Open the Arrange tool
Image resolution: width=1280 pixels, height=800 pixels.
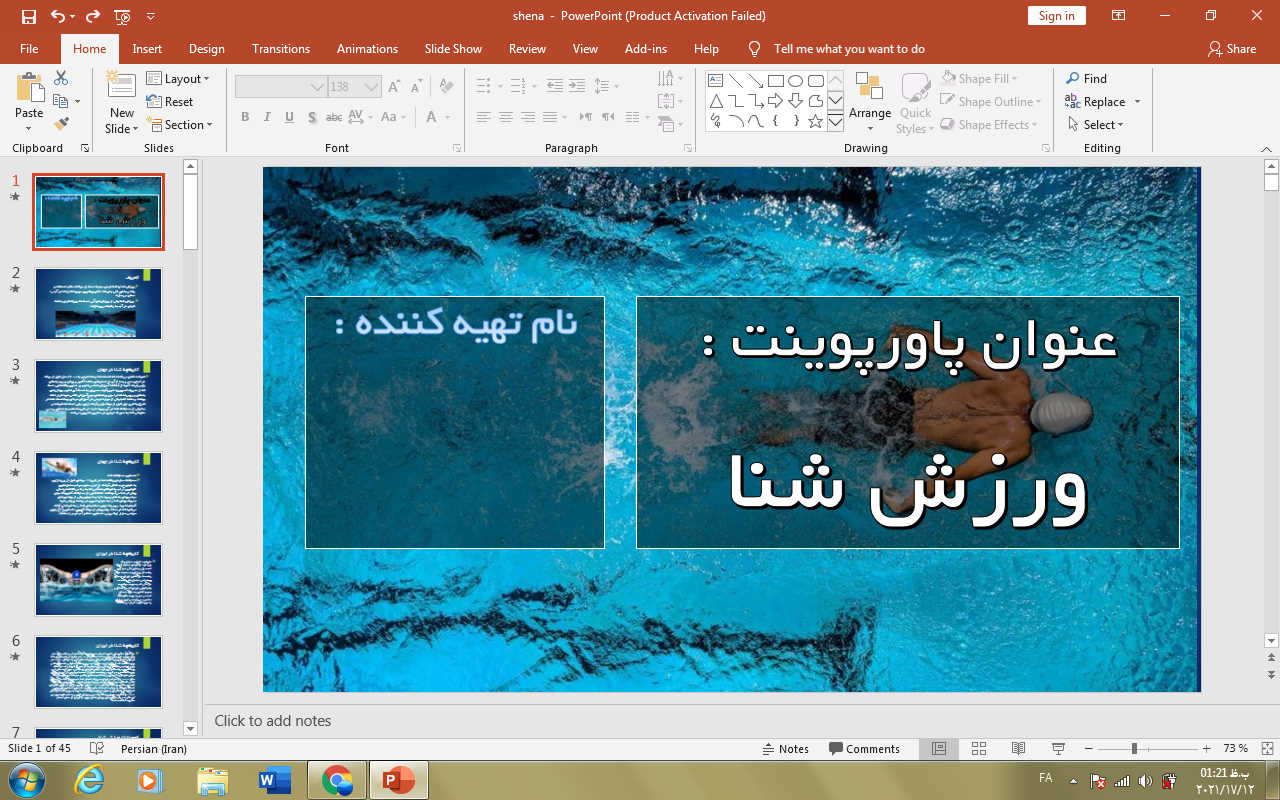[869, 101]
